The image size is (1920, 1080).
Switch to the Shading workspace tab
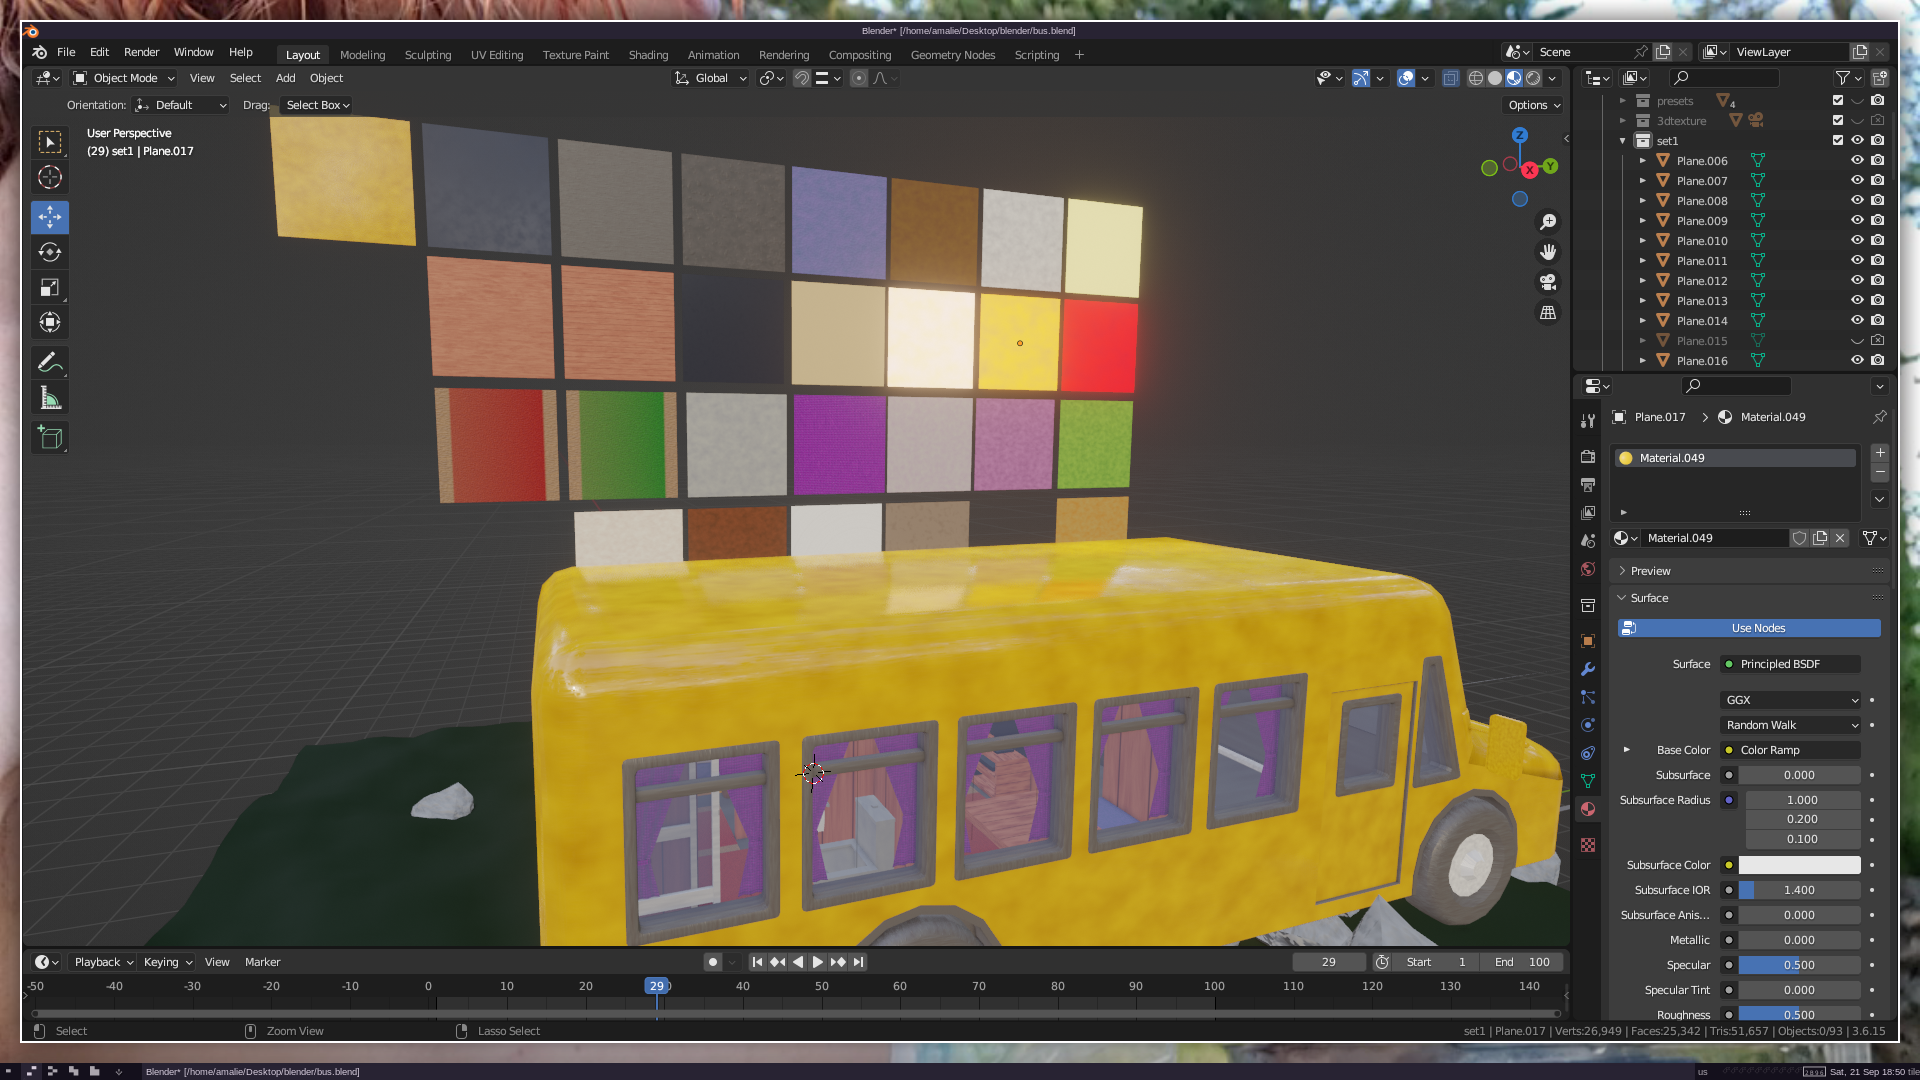pyautogui.click(x=648, y=55)
